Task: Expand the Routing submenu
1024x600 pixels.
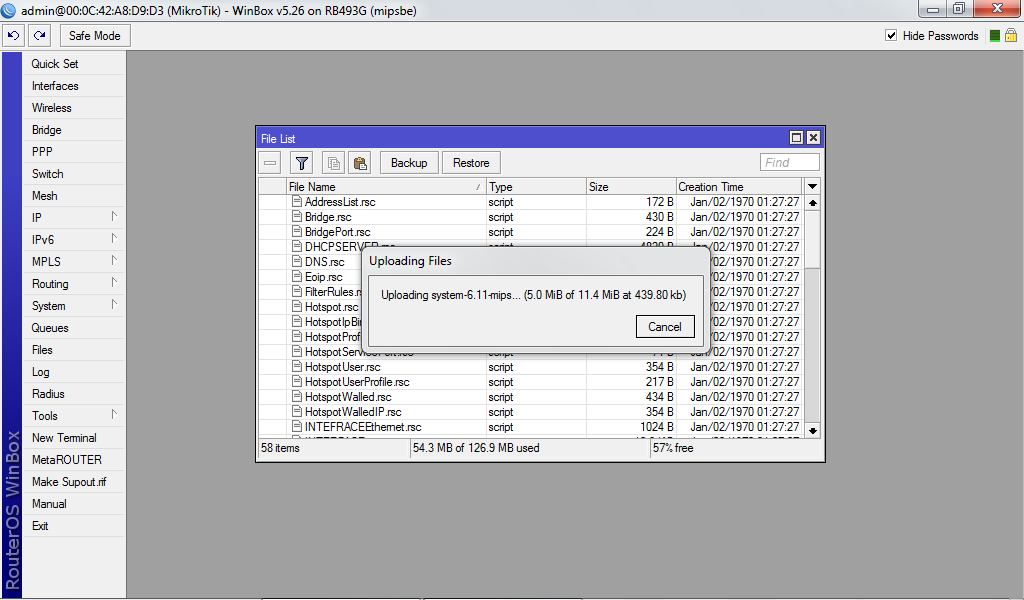Action: [73, 284]
